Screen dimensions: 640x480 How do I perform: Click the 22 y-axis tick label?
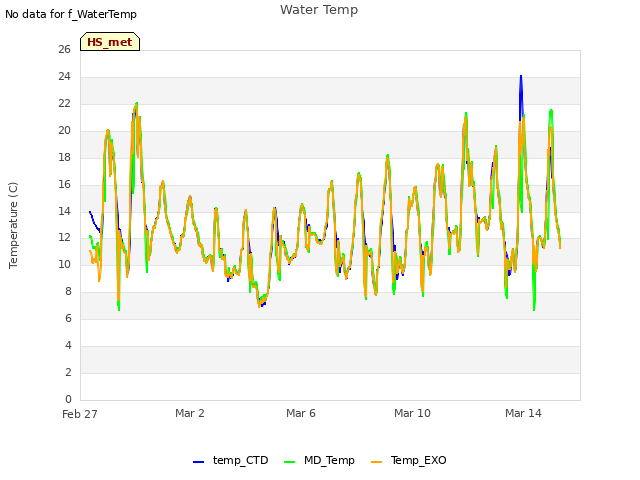point(64,103)
